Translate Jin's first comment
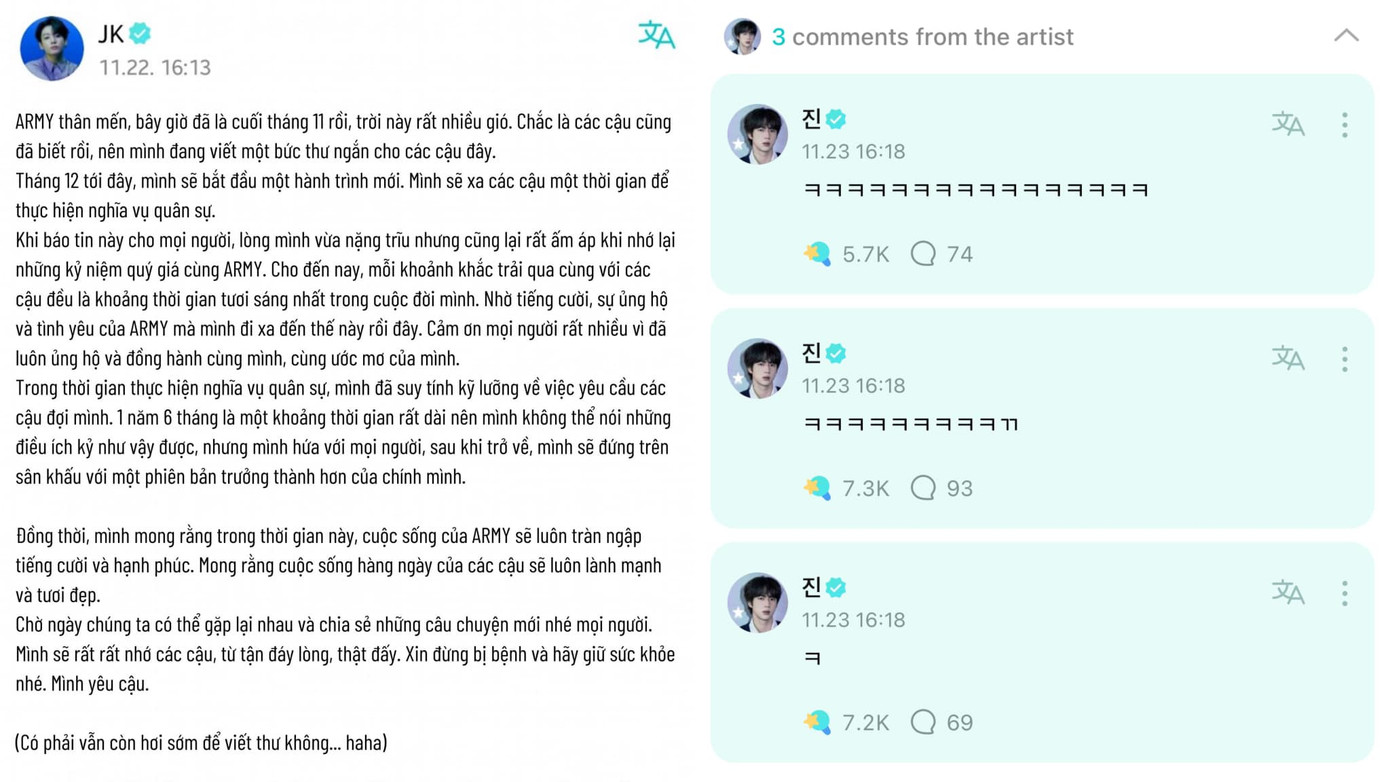Screen dimensions: 1390x782 point(1287,124)
